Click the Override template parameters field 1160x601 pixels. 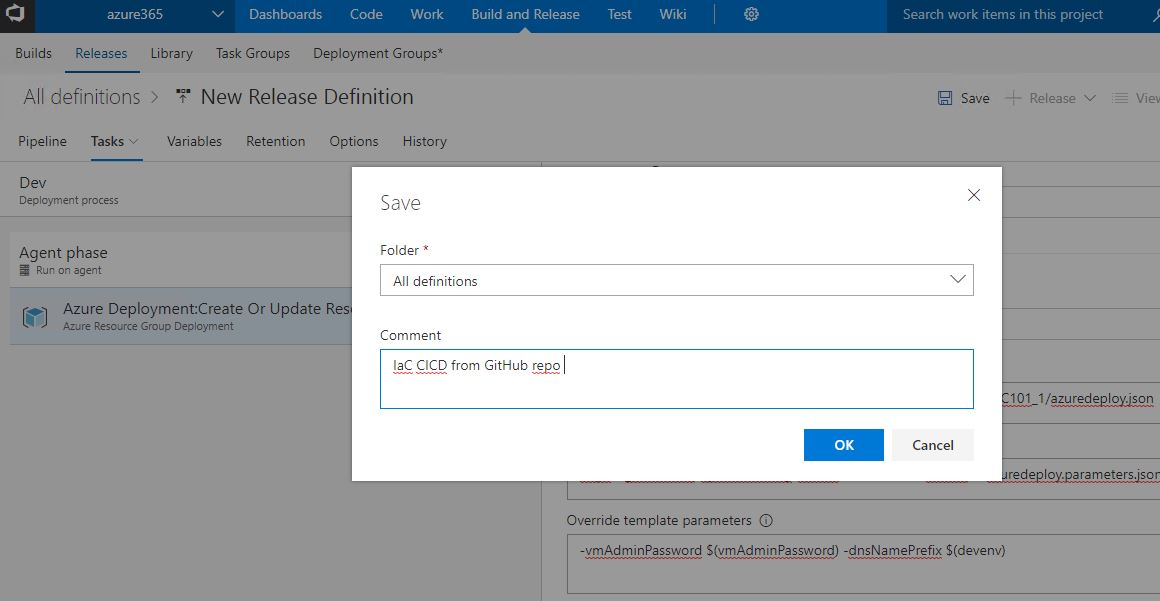[x=863, y=564]
